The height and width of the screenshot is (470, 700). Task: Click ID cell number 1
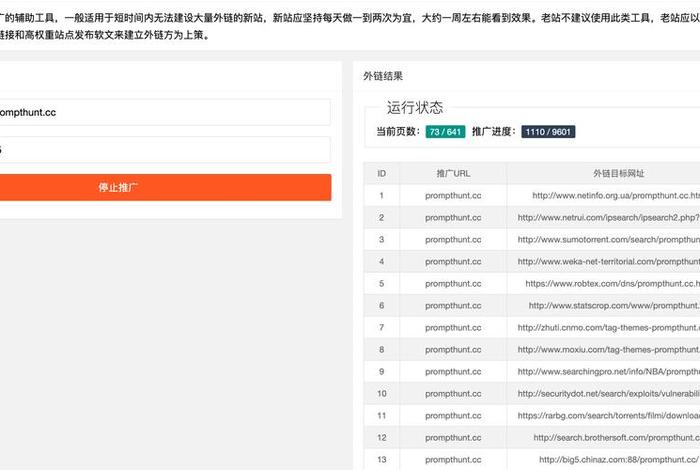382,195
